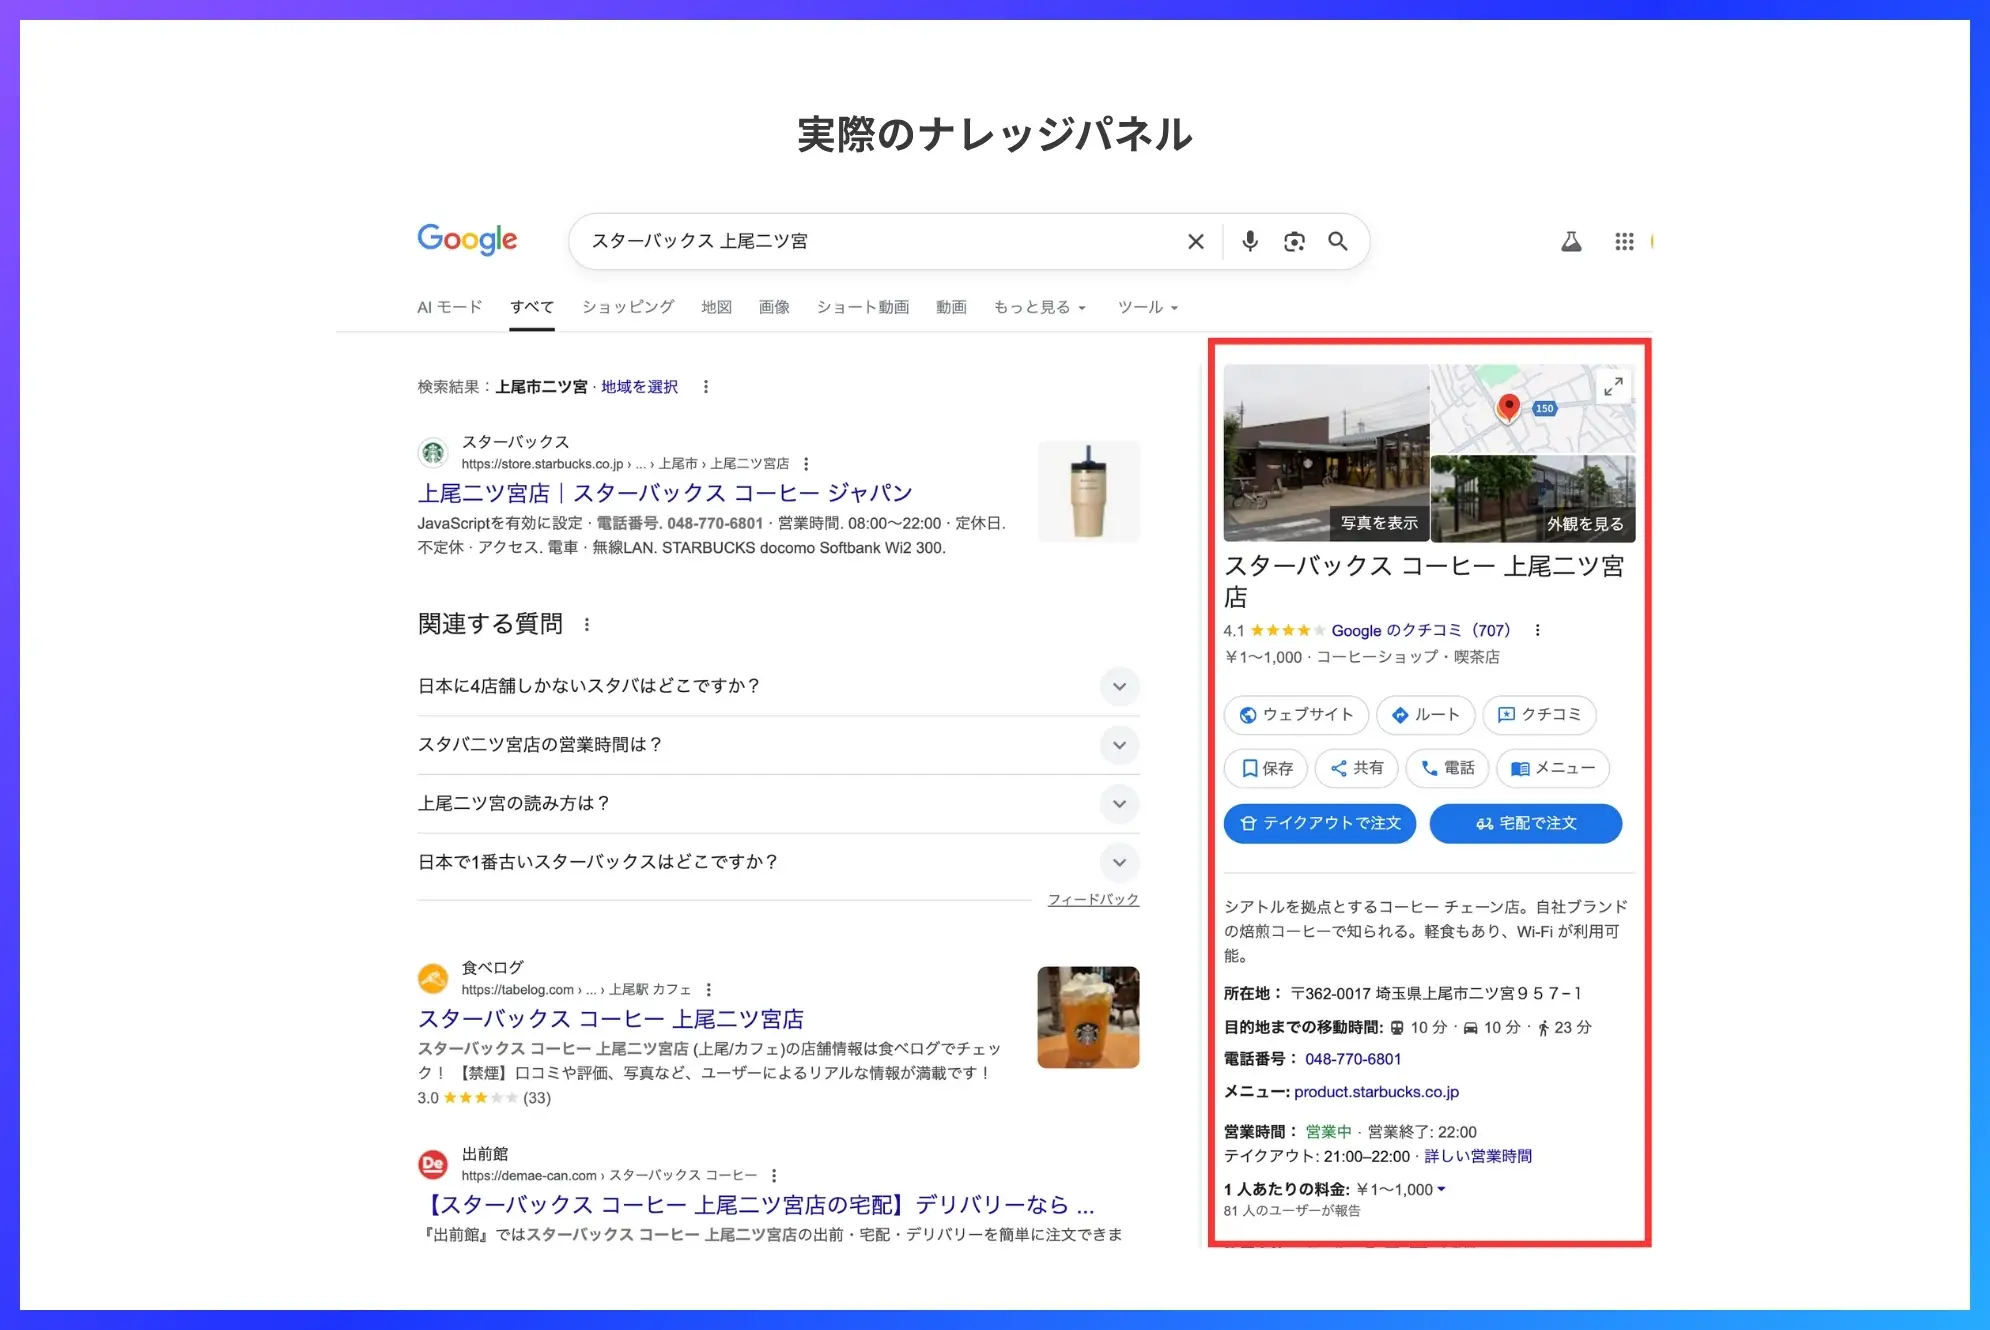This screenshot has width=1990, height=1330.
Task: Switch to the 地図 tab
Action: click(716, 307)
